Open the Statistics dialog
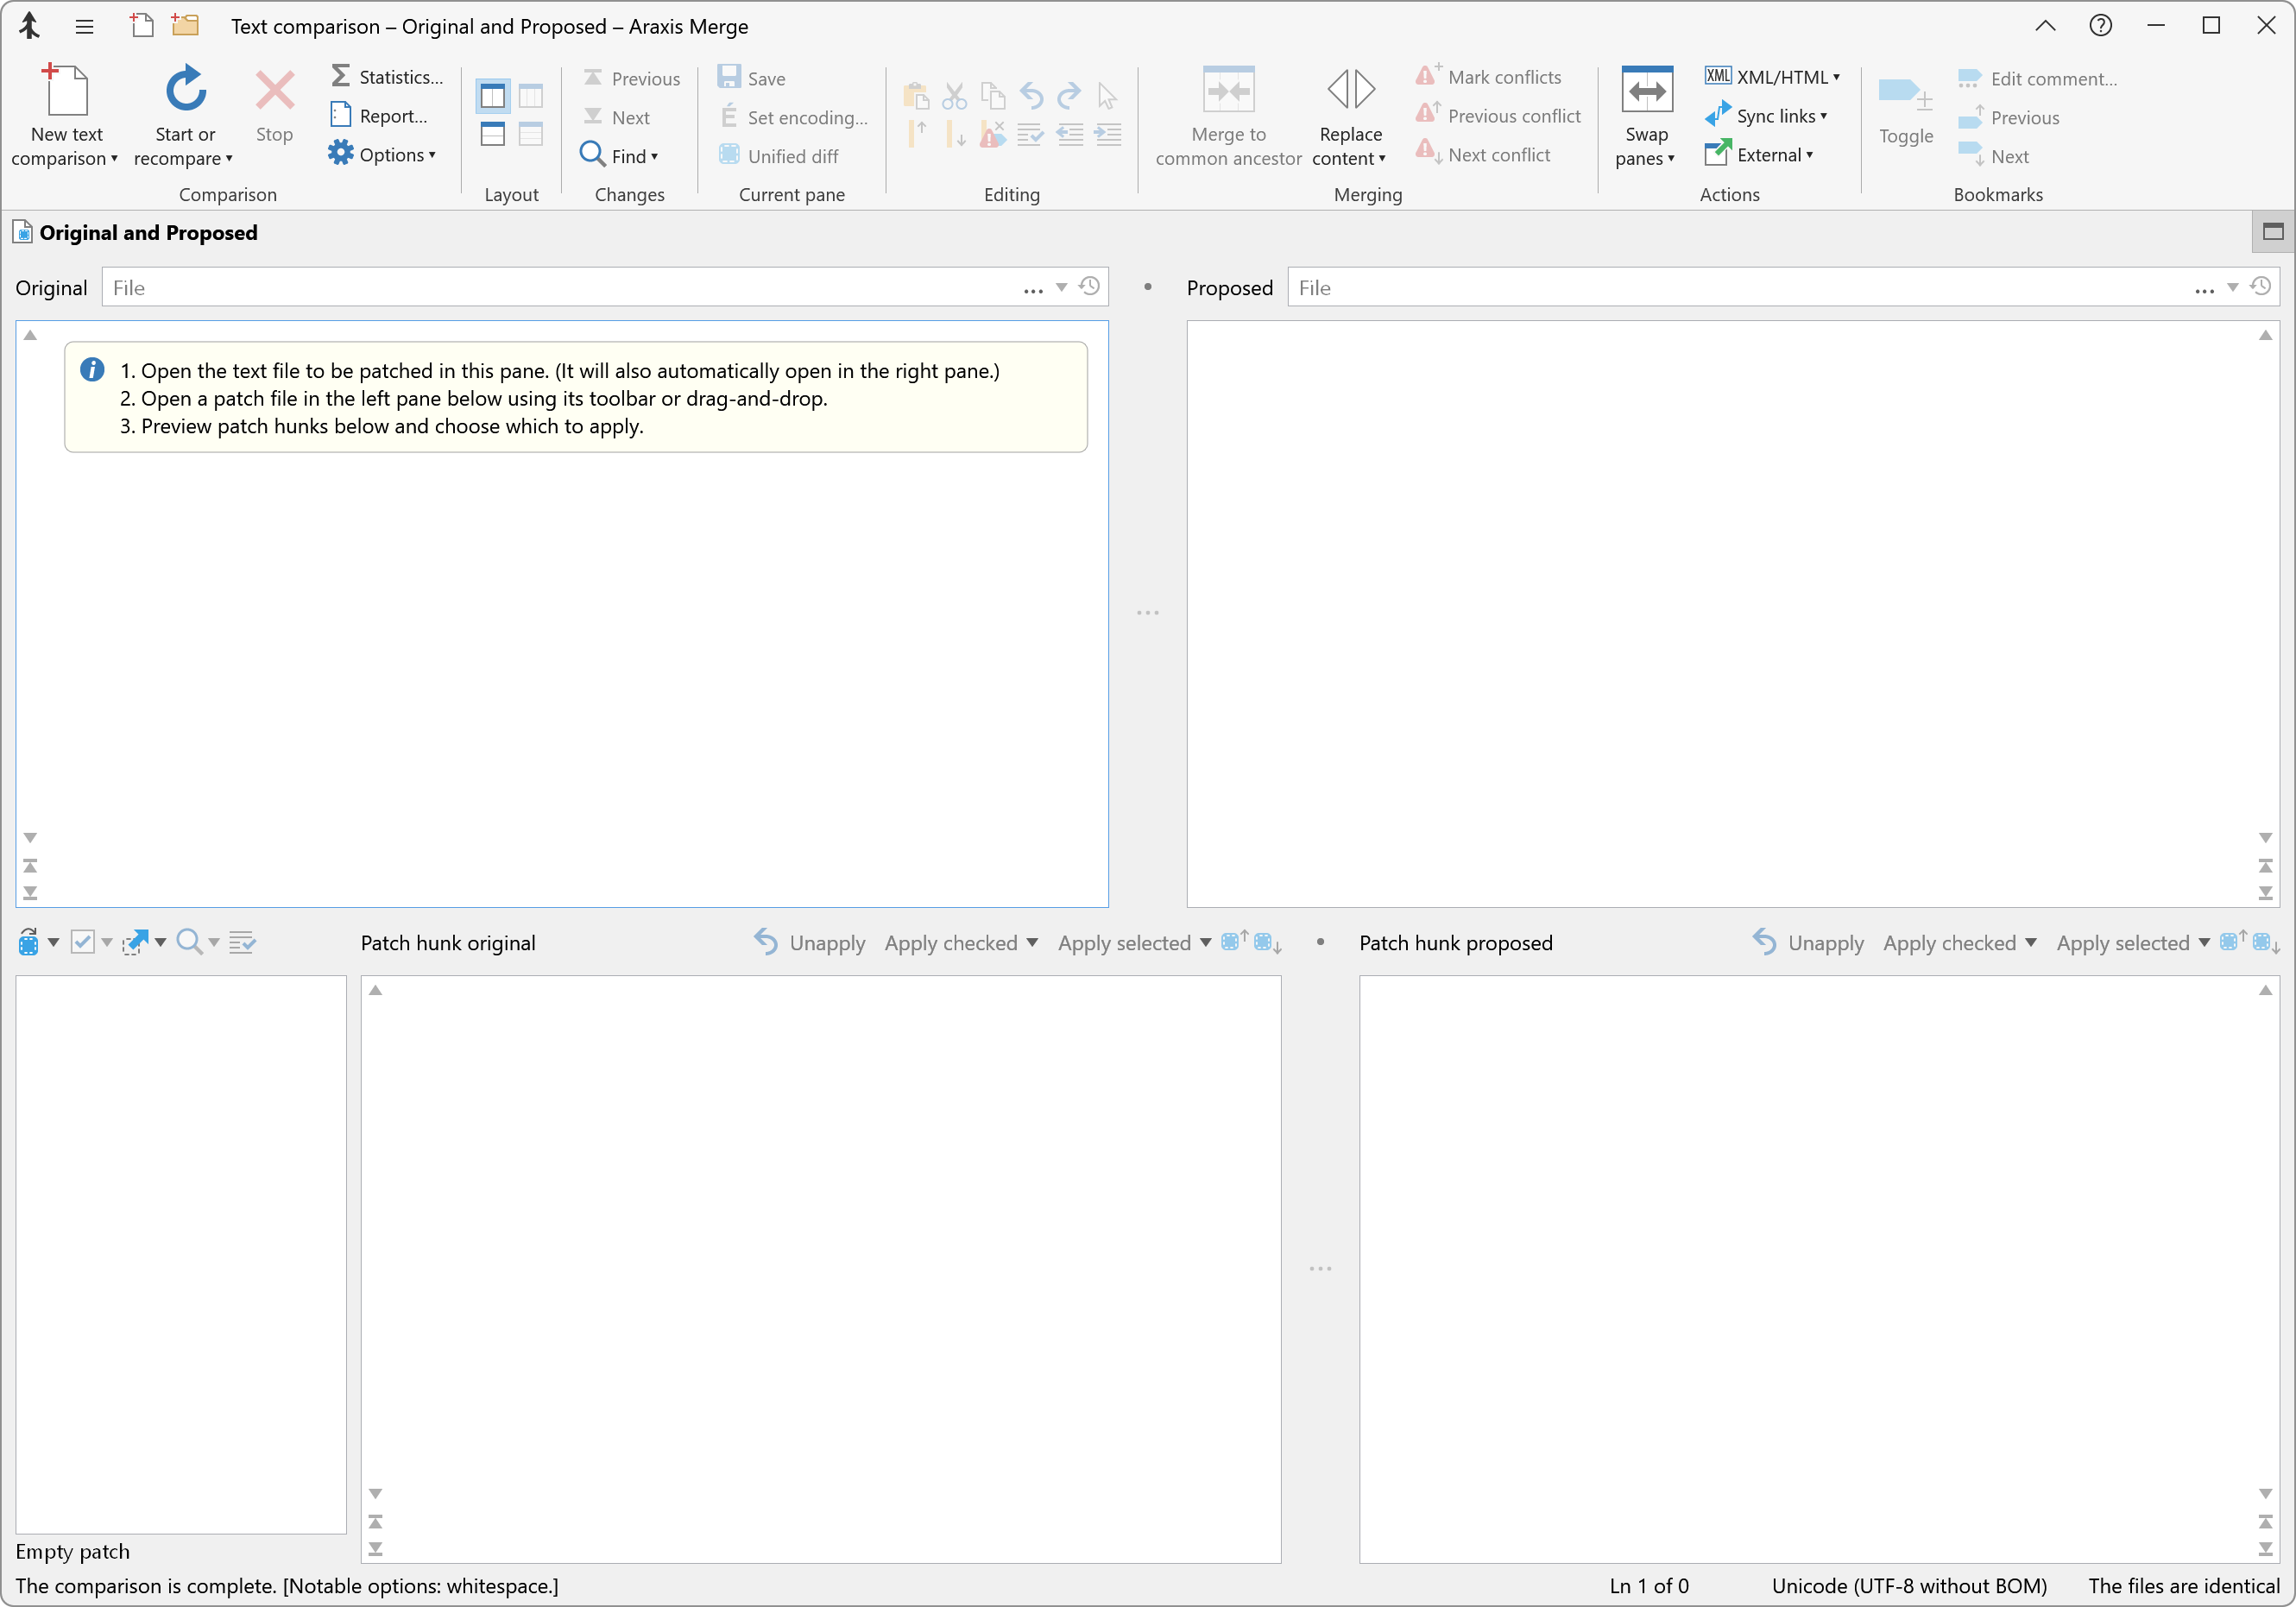The height and width of the screenshot is (1607, 2296). click(x=387, y=77)
